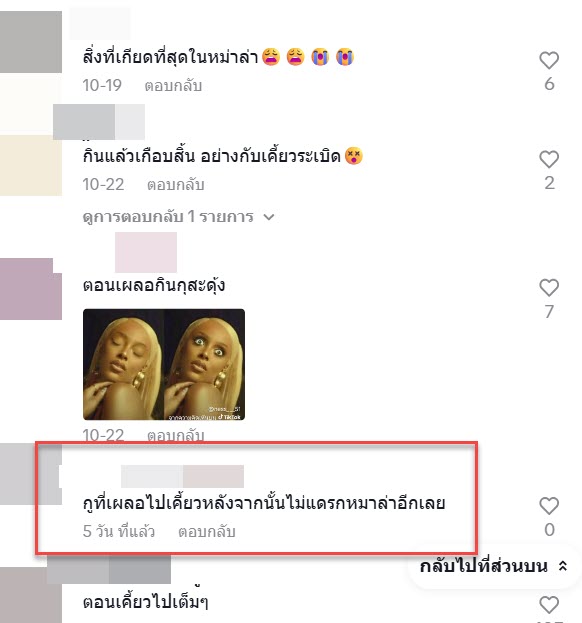Like the comment with 6 likes
Viewport: 582px width, 623px height.
tap(549, 60)
